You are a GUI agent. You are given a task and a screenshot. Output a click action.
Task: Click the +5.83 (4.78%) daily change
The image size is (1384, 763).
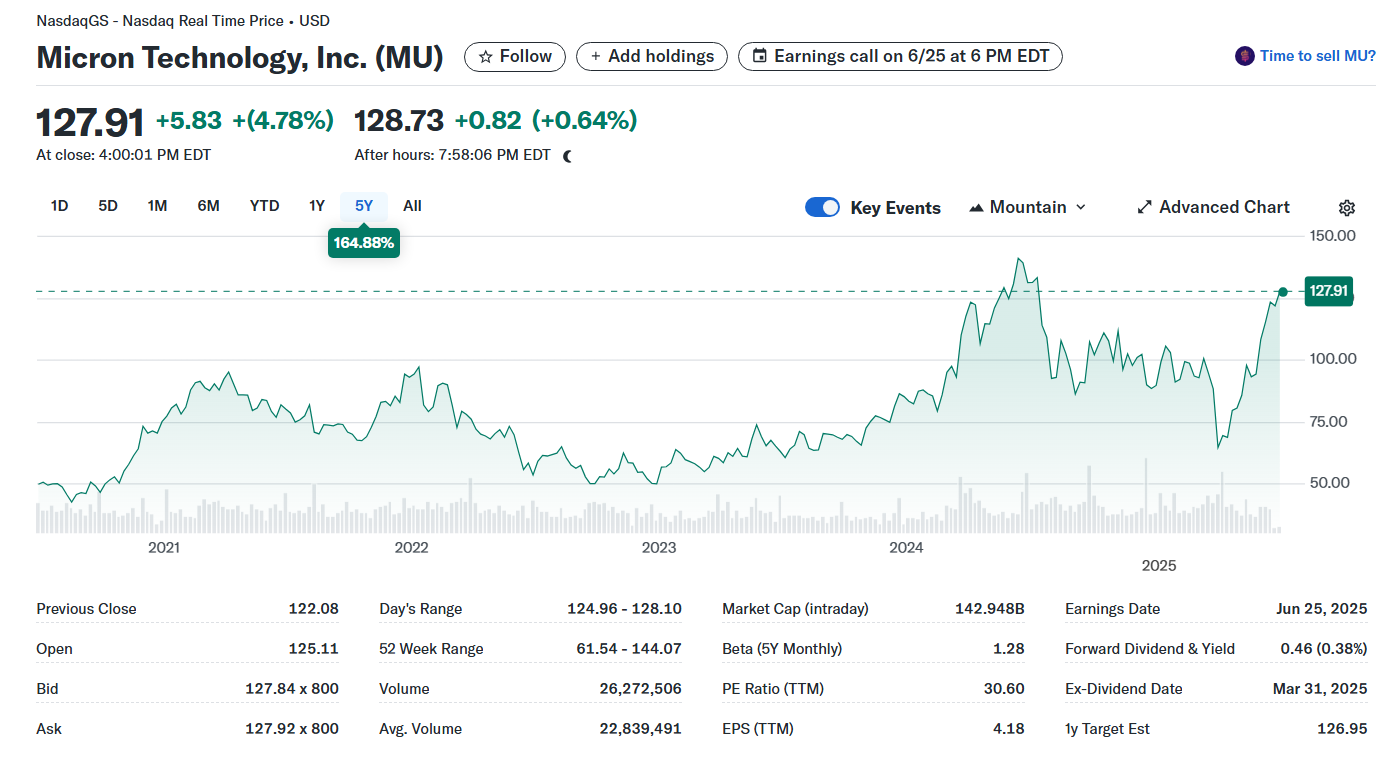click(245, 121)
